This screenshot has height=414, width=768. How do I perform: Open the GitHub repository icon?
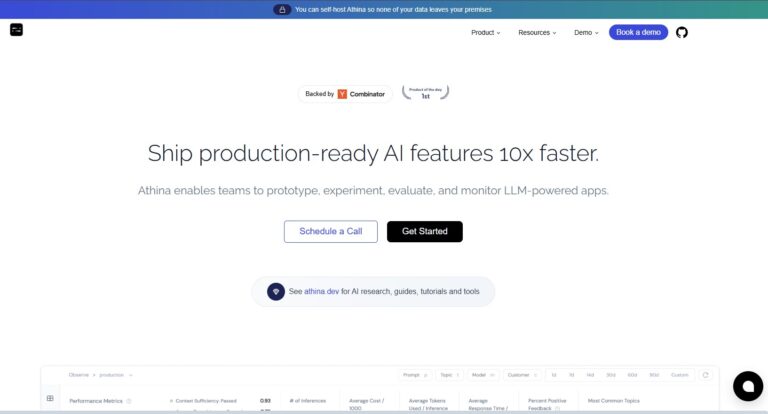[682, 32]
